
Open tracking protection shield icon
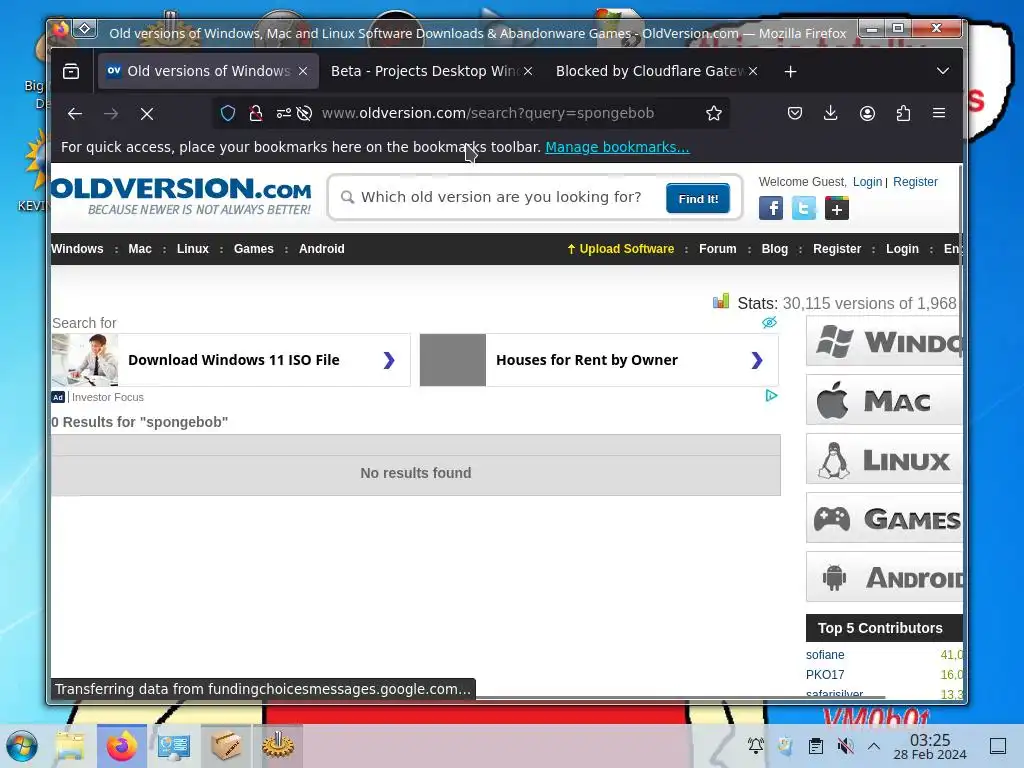227,113
